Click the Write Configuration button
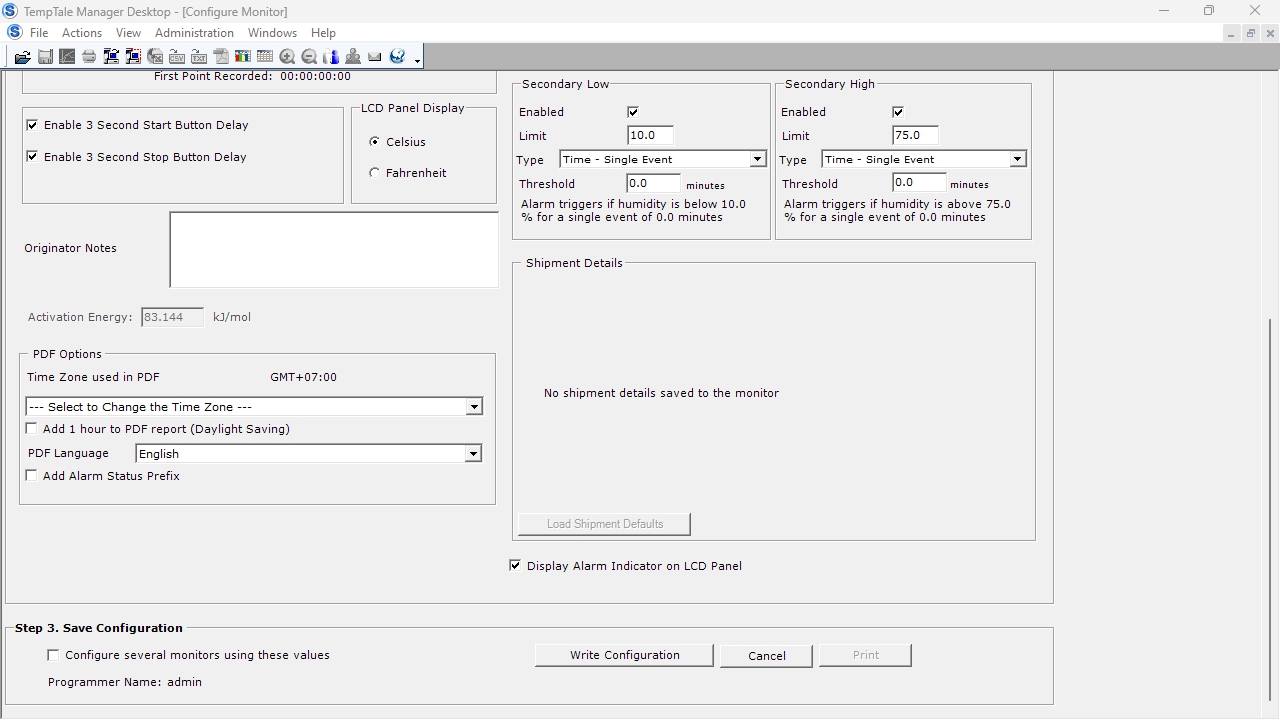The height and width of the screenshot is (720, 1280). [625, 655]
